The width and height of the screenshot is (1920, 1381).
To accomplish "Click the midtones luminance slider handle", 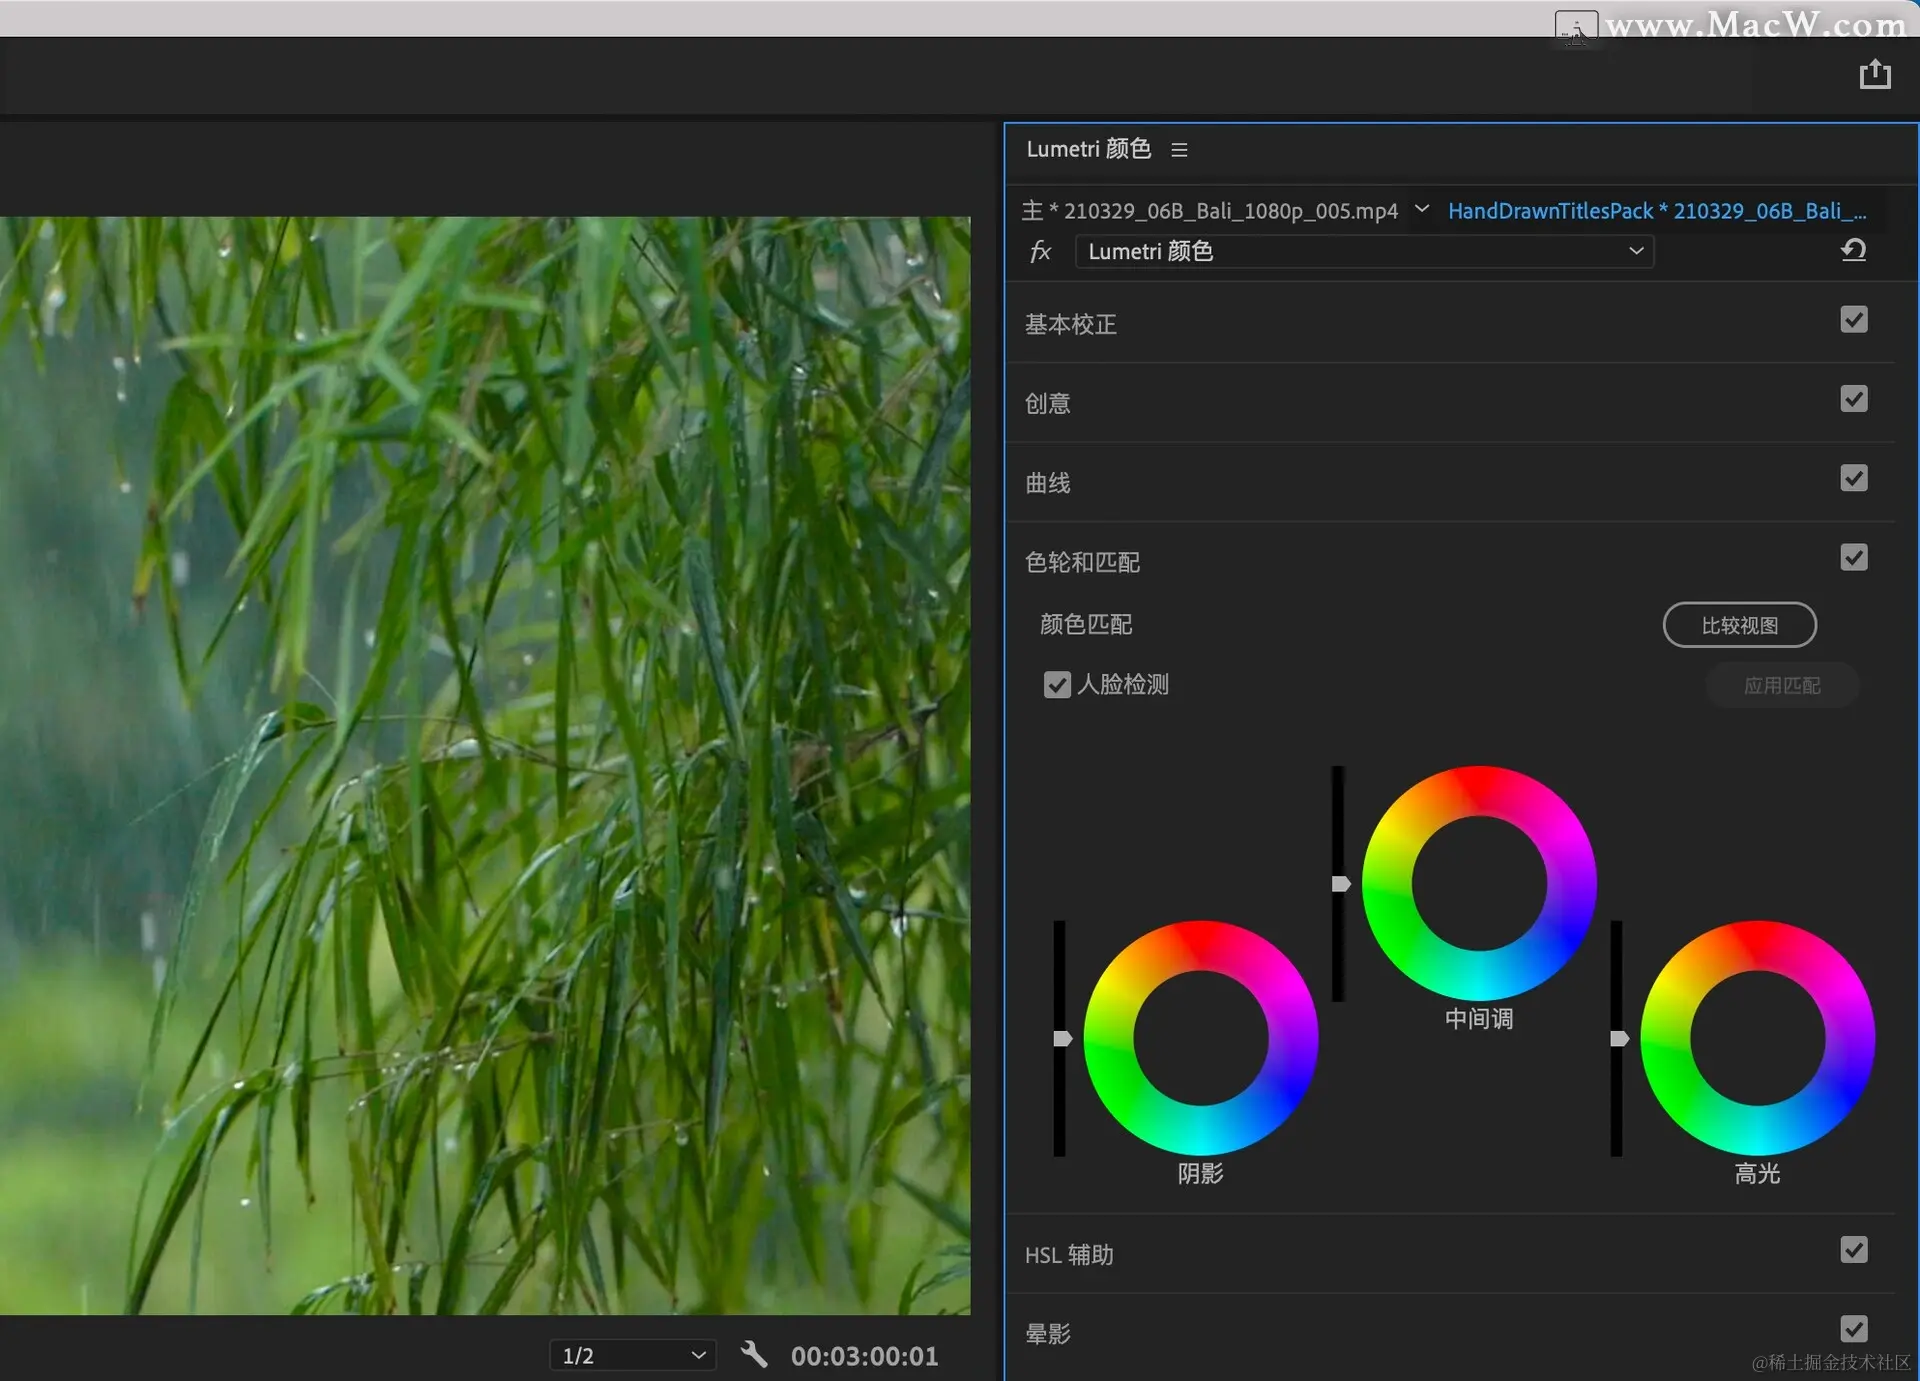I will point(1341,883).
